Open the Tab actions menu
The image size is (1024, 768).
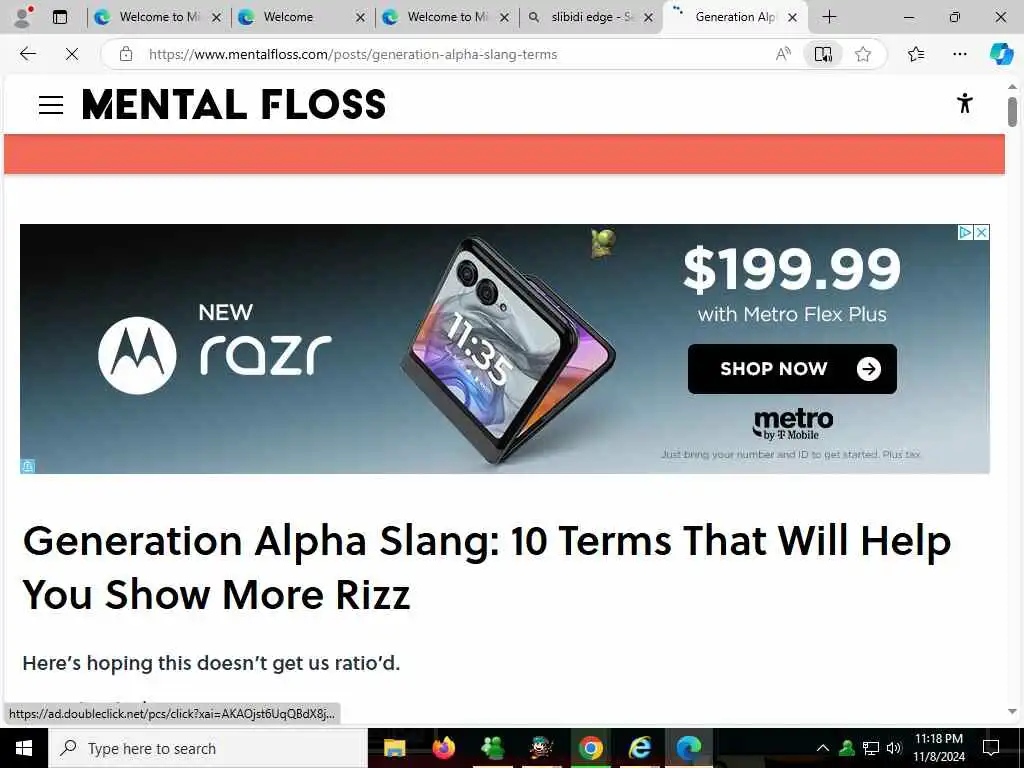[60, 17]
